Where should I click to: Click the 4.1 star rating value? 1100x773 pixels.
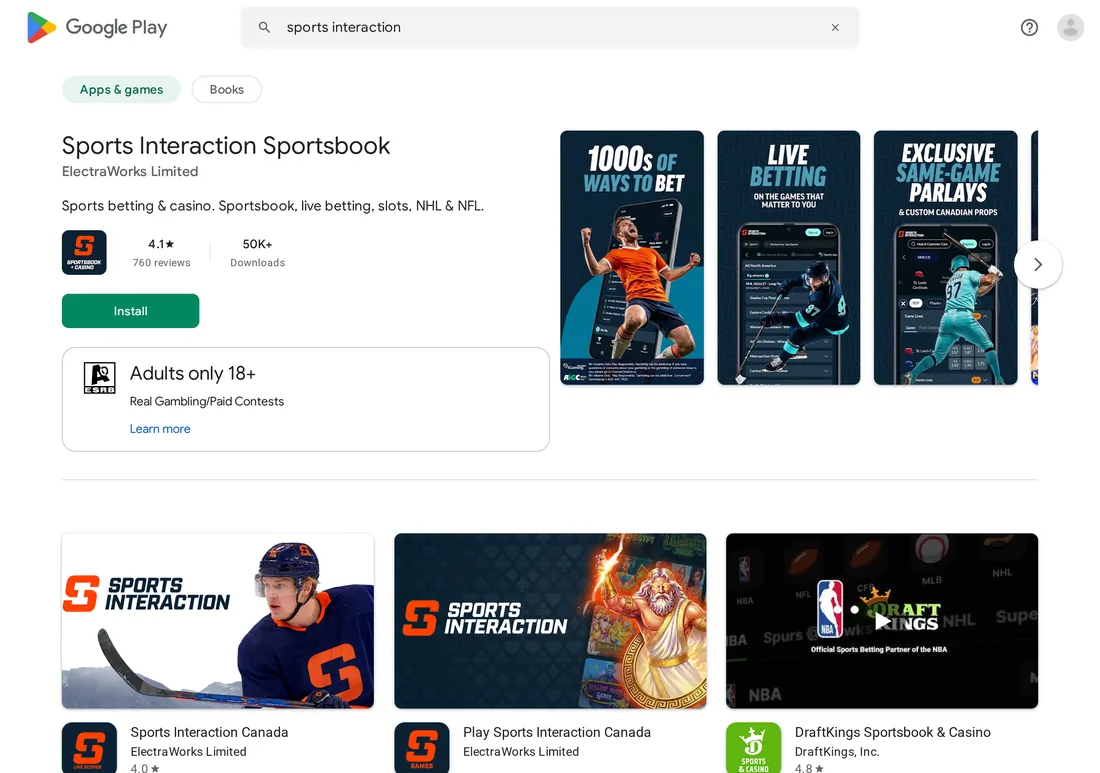161,244
